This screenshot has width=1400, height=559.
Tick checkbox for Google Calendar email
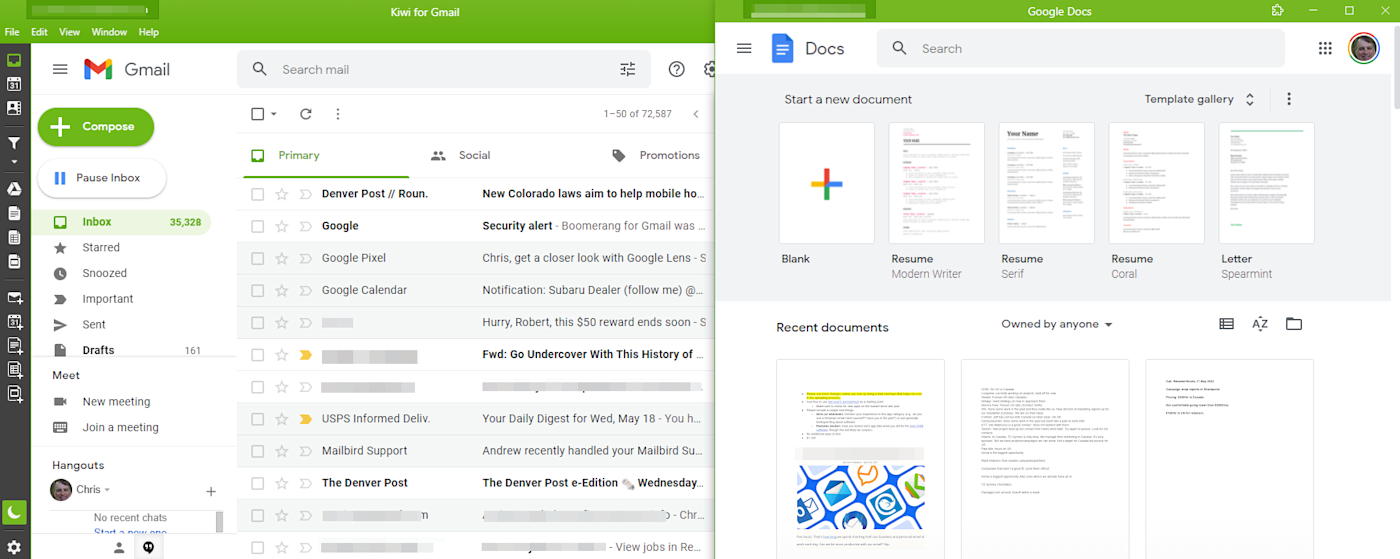[x=257, y=290]
